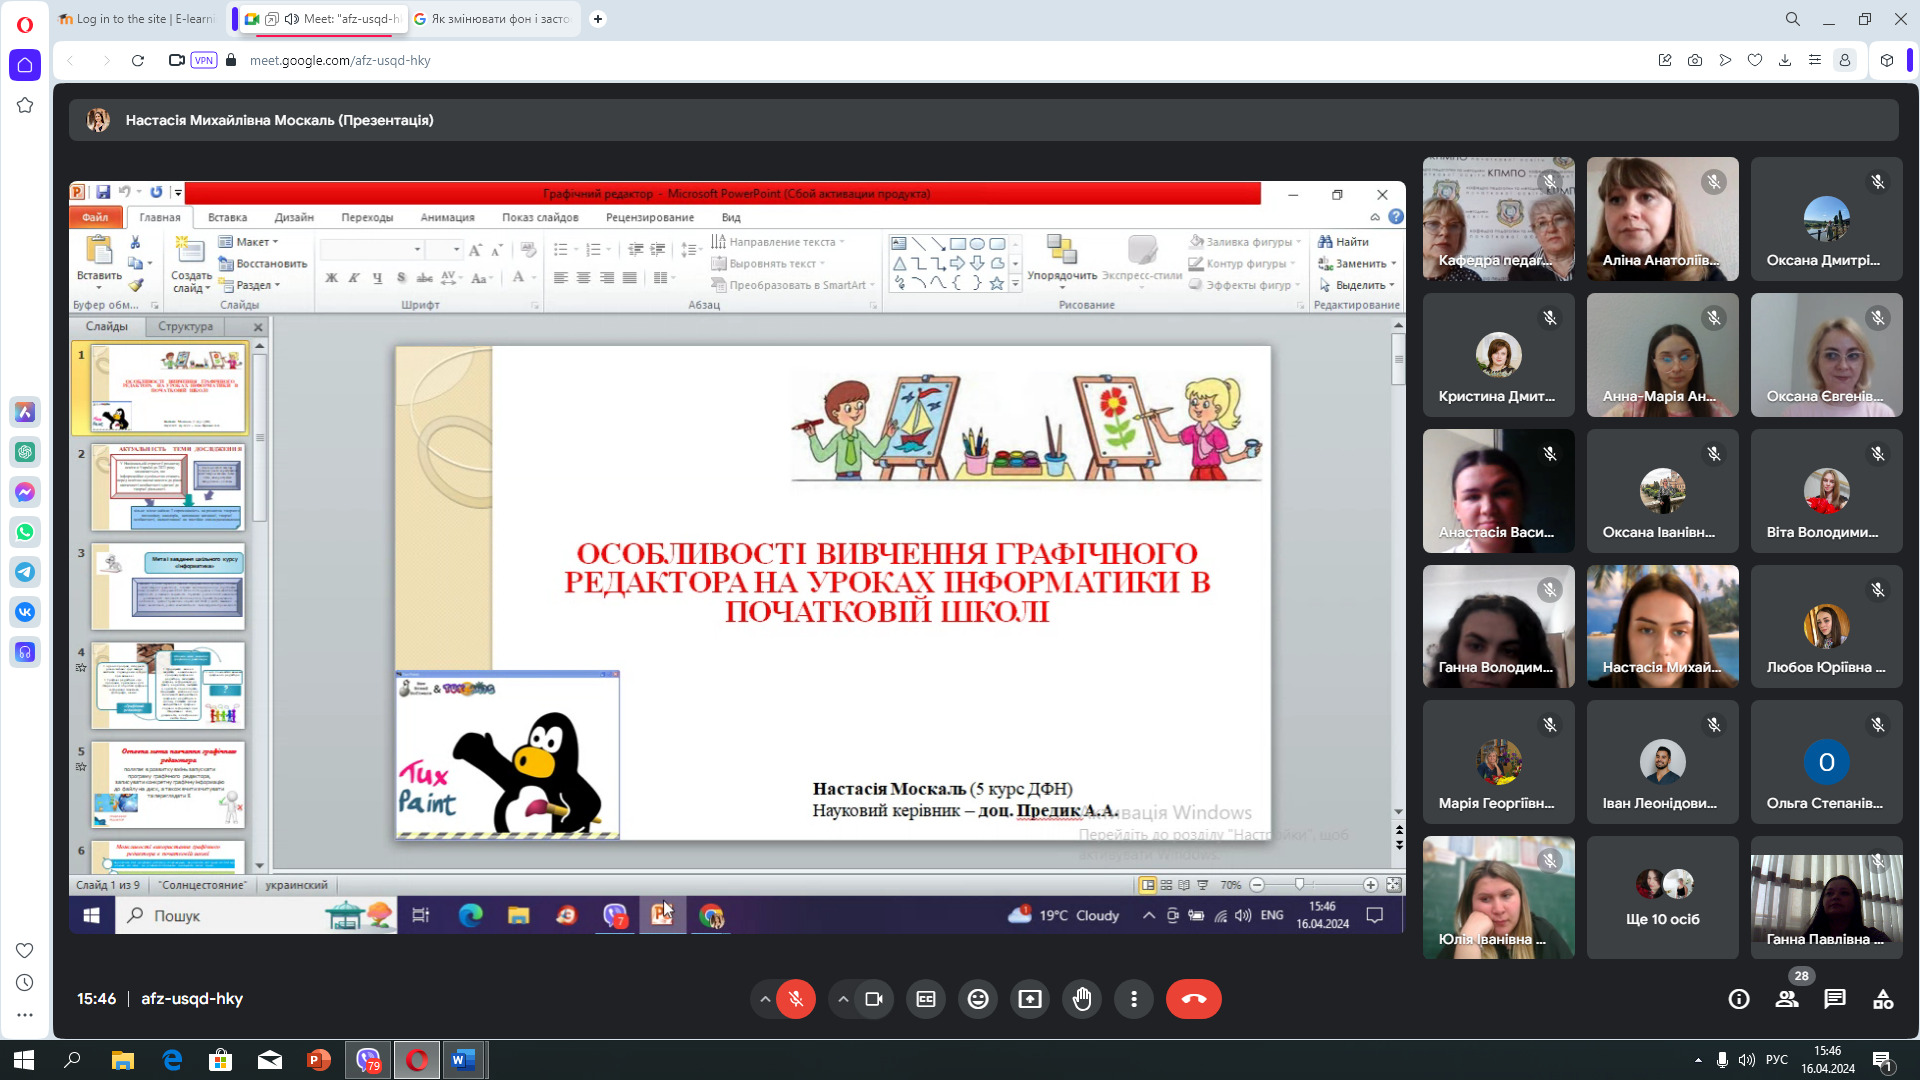The image size is (1920, 1080).
Task: Start presenting your screen
Action: [1030, 999]
